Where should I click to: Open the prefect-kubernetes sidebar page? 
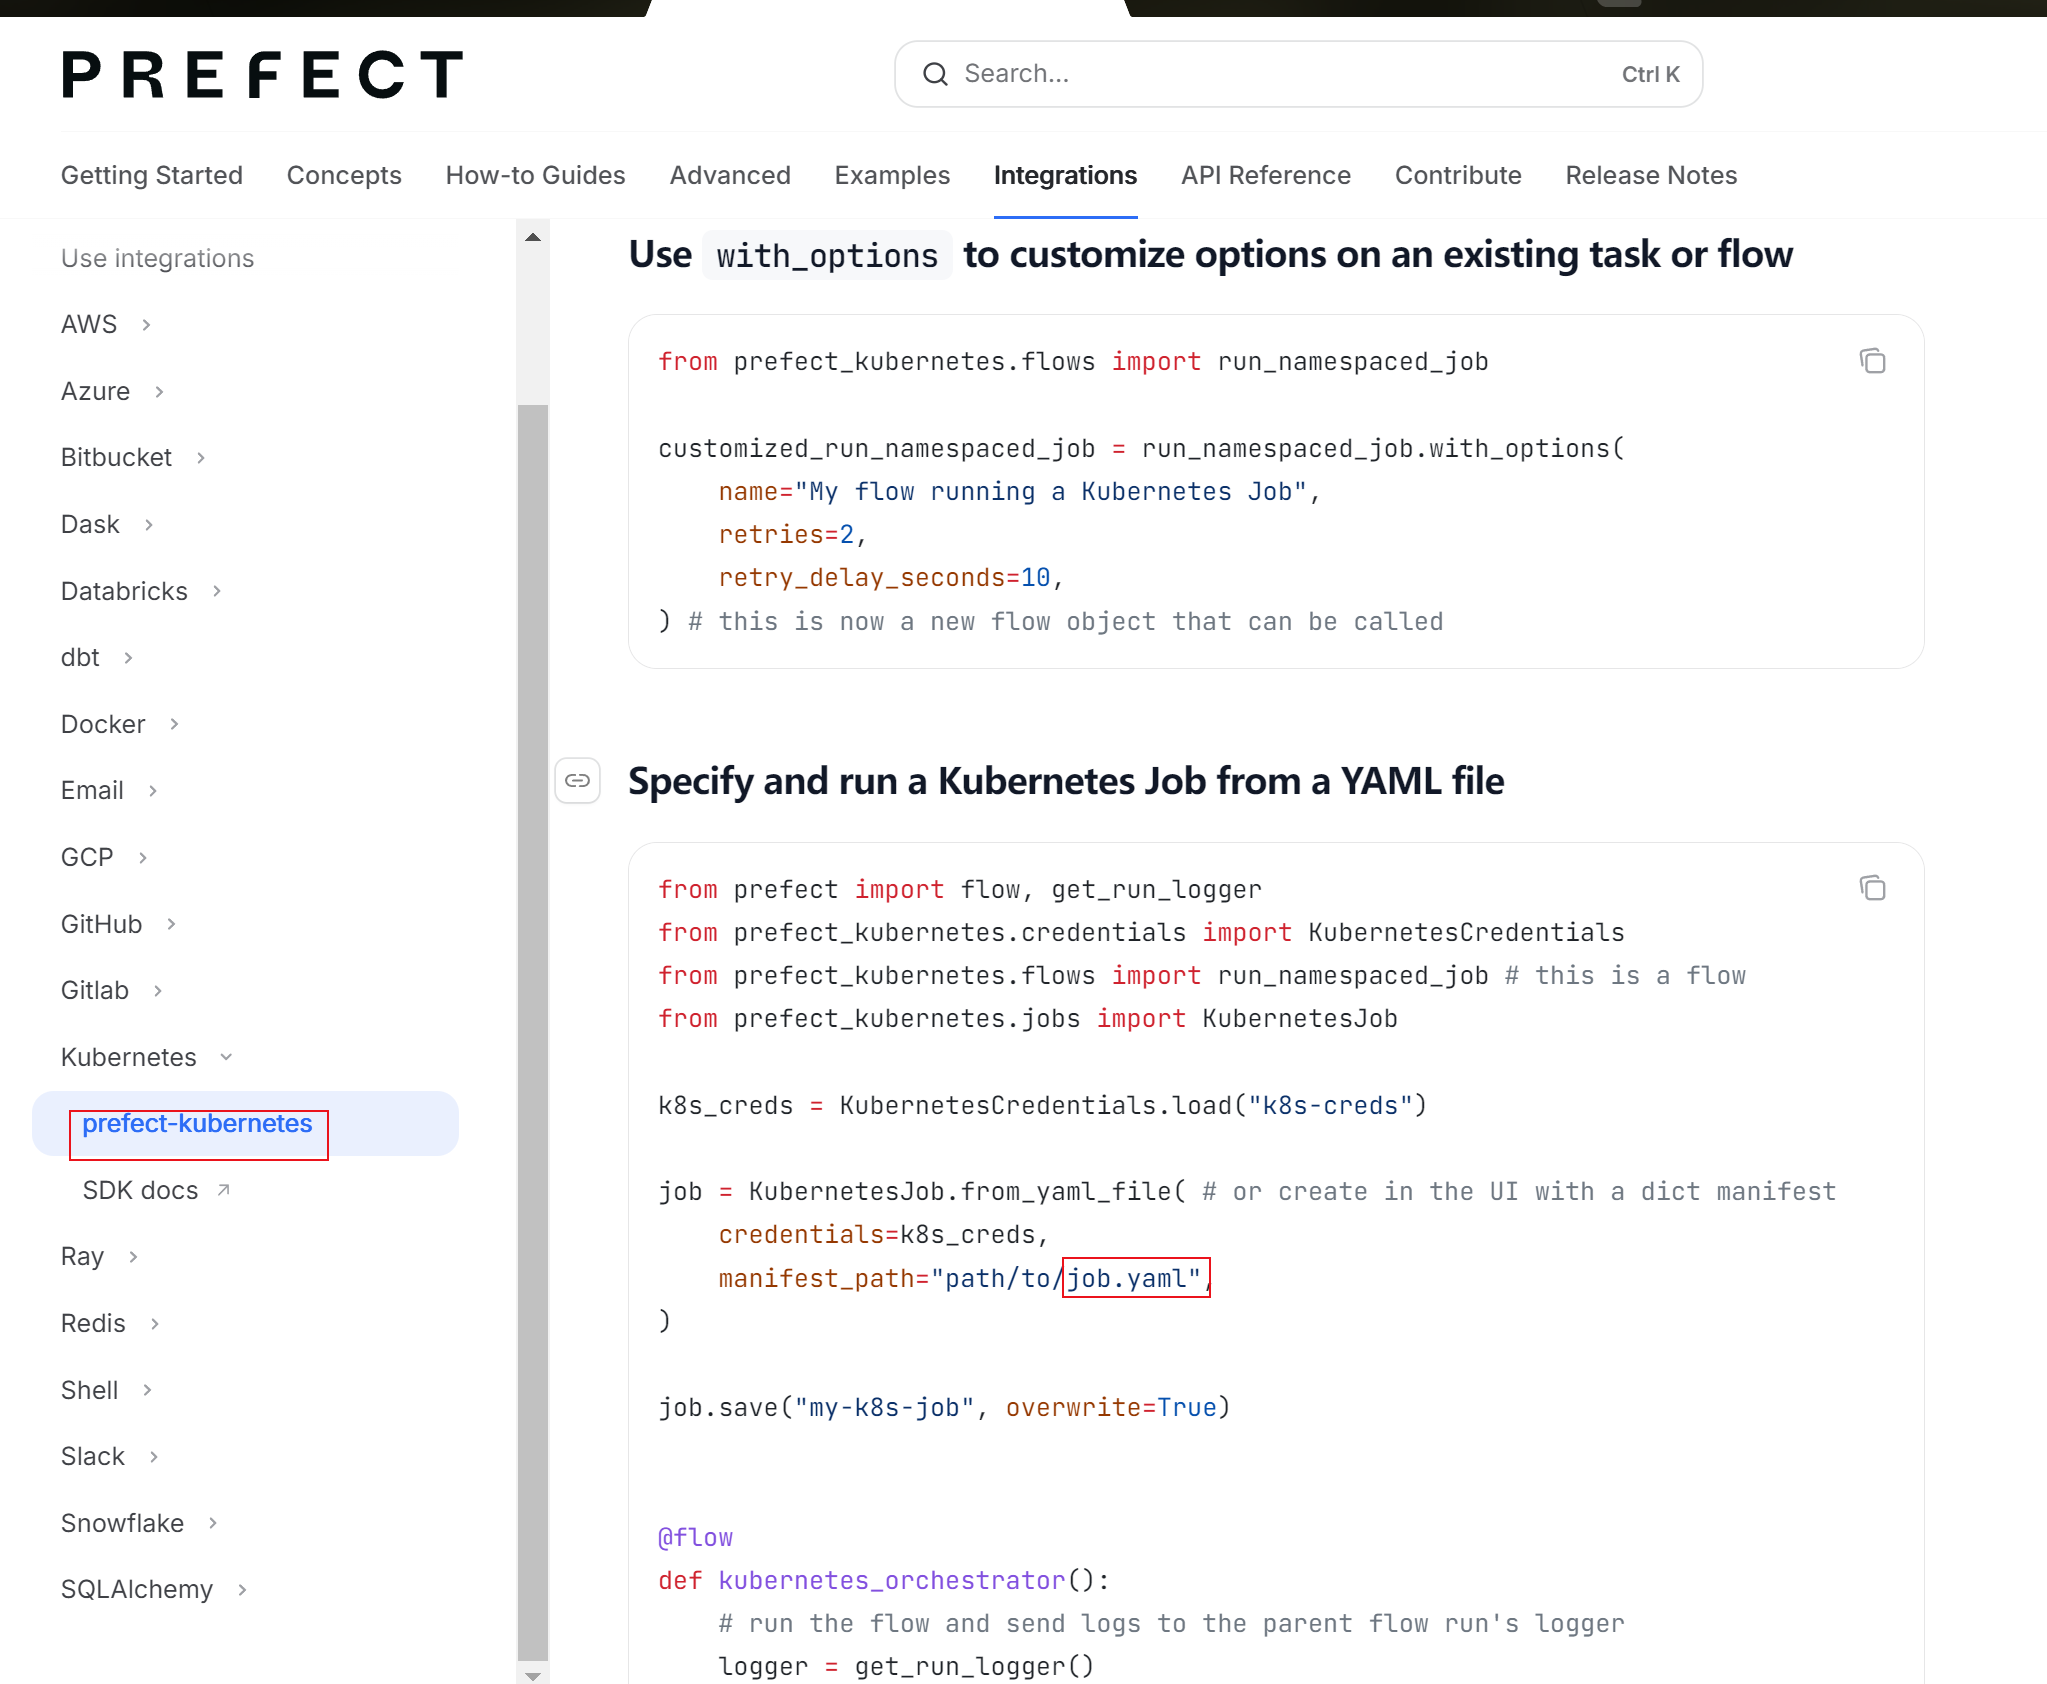point(197,1124)
